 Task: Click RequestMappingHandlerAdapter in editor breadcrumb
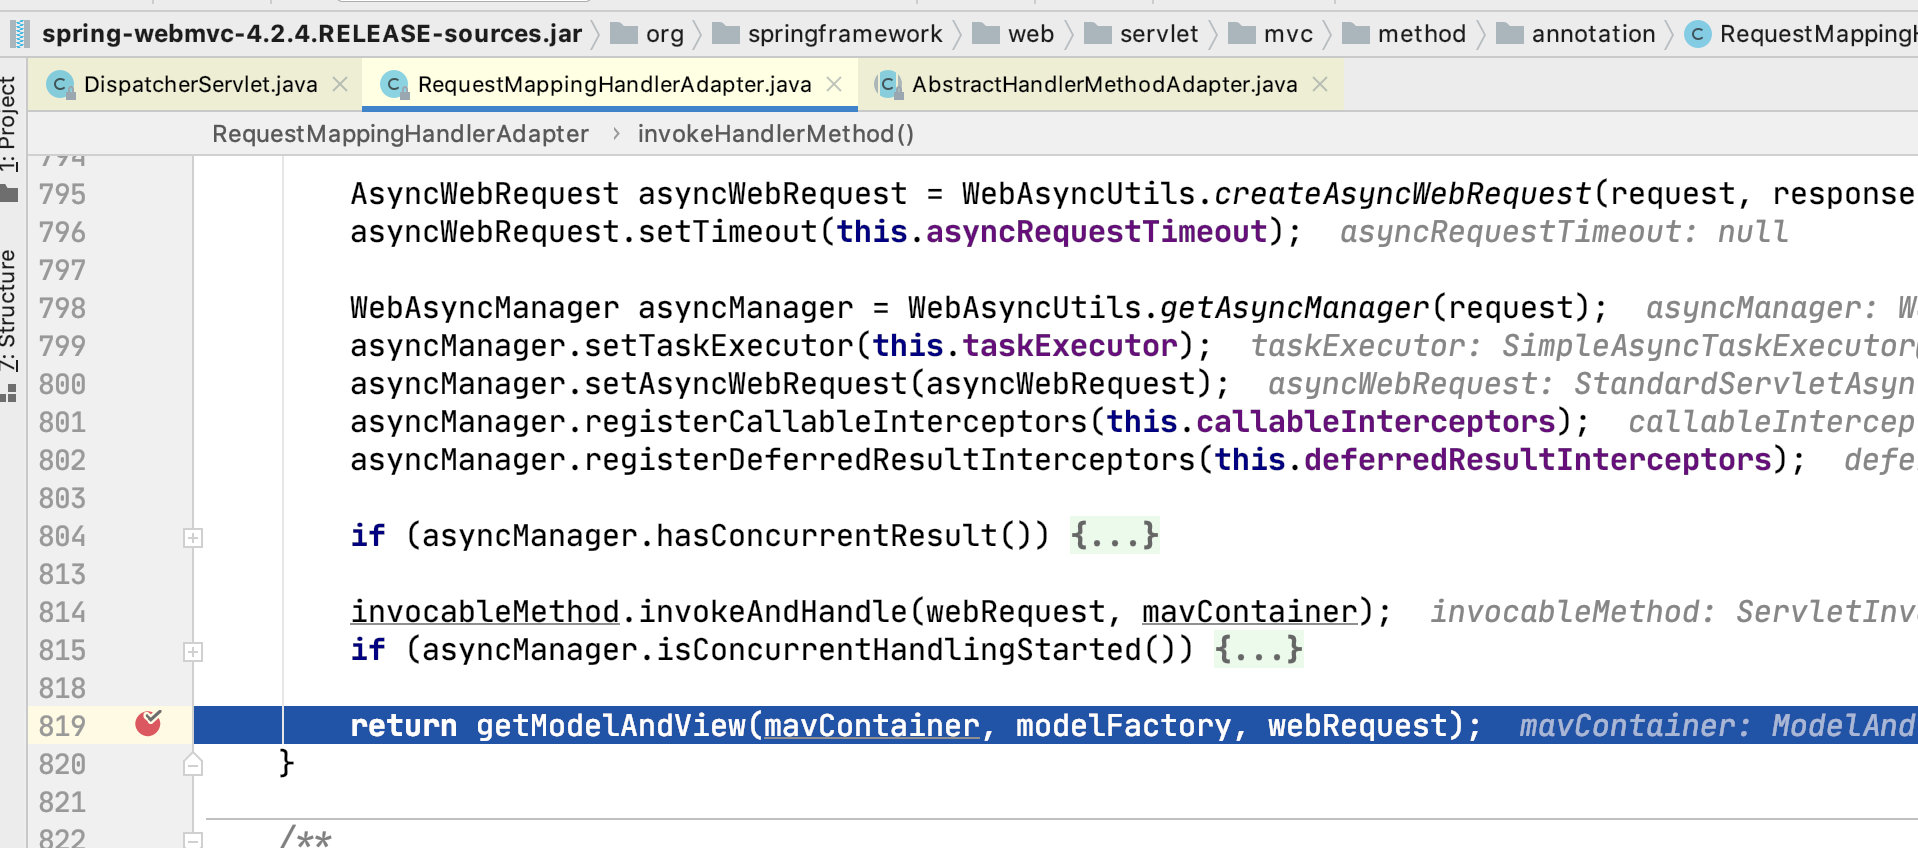tap(400, 134)
